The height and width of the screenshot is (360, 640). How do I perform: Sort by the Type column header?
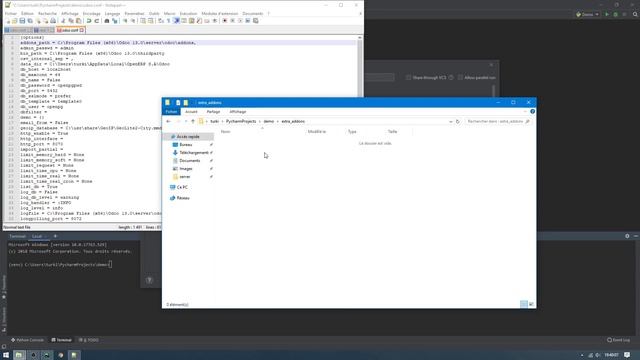click(352, 131)
